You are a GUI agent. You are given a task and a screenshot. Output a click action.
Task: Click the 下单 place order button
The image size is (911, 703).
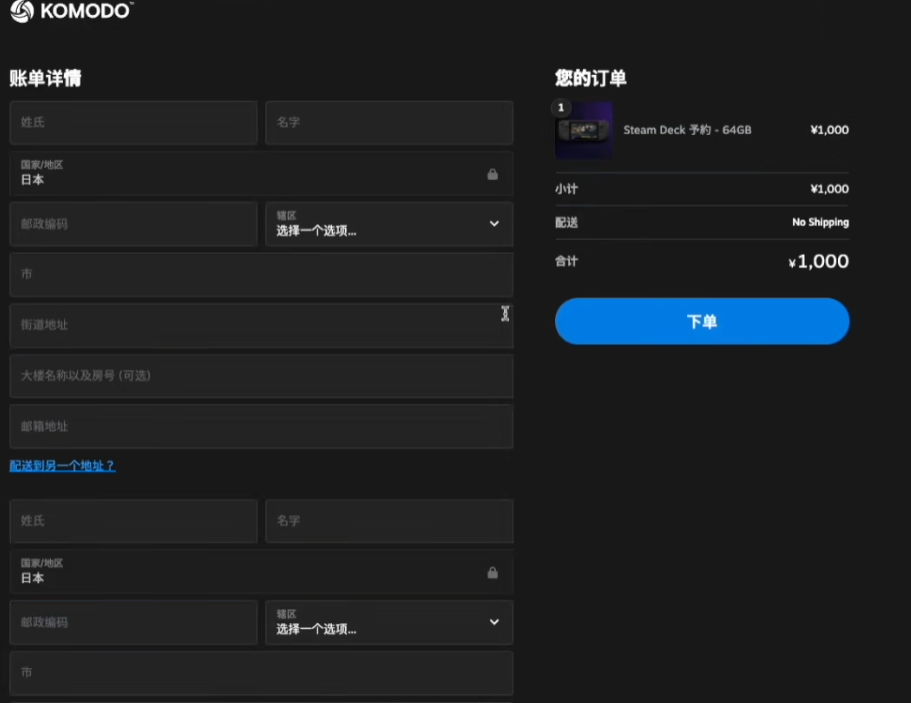[x=701, y=321]
